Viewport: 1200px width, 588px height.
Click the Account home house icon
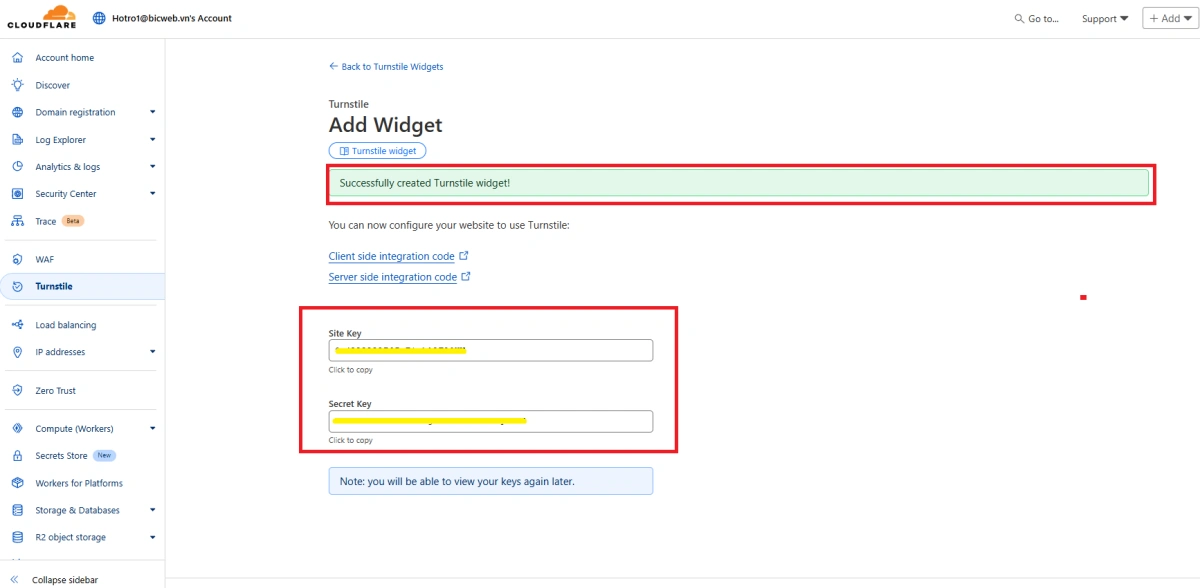pyautogui.click(x=17, y=58)
